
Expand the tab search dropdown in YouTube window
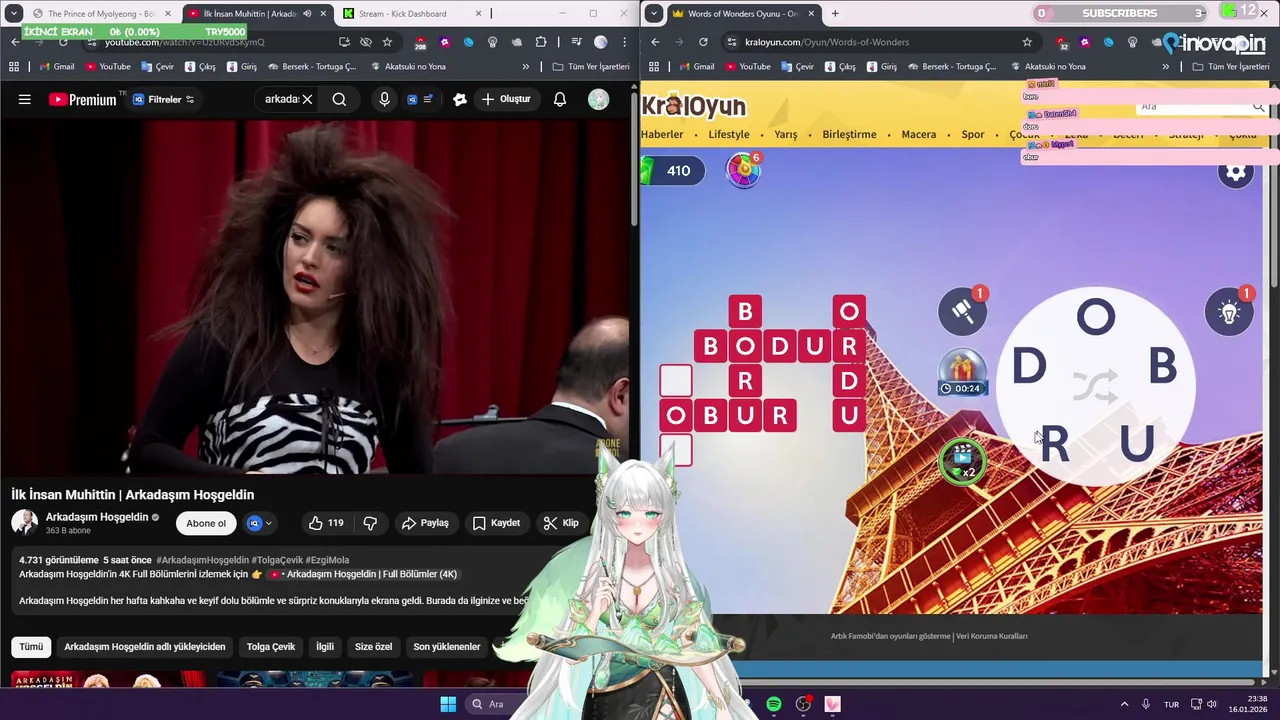pyautogui.click(x=14, y=14)
